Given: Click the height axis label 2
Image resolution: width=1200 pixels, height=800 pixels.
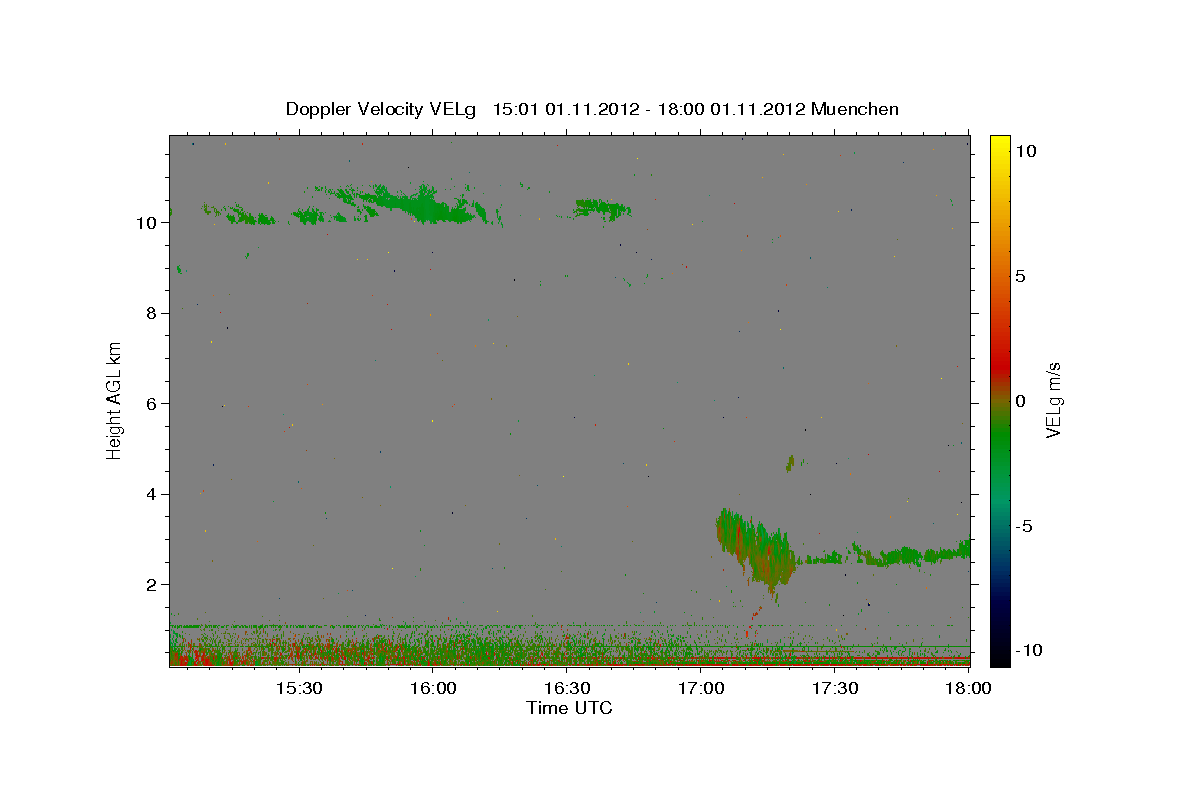Looking at the screenshot, I should point(153,585).
